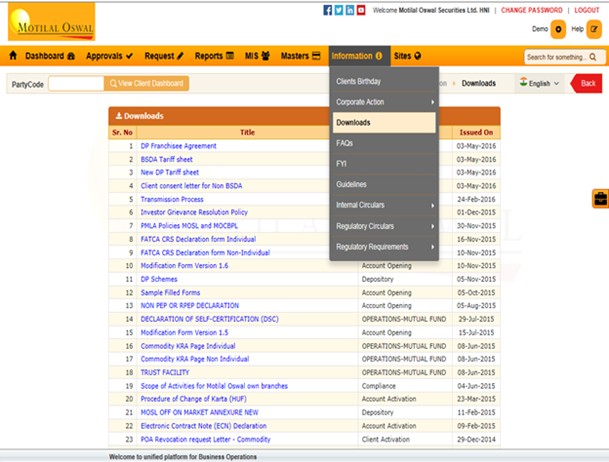
Task: Open the Sites menu
Action: pos(407,56)
